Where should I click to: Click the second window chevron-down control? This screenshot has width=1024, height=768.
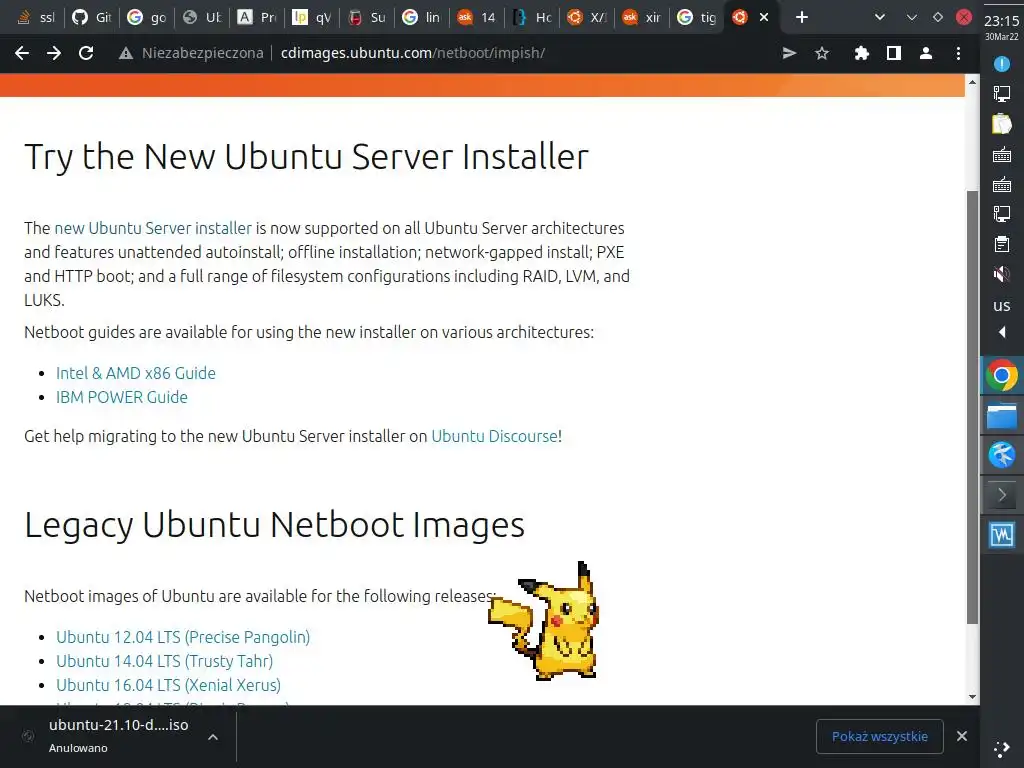point(912,18)
